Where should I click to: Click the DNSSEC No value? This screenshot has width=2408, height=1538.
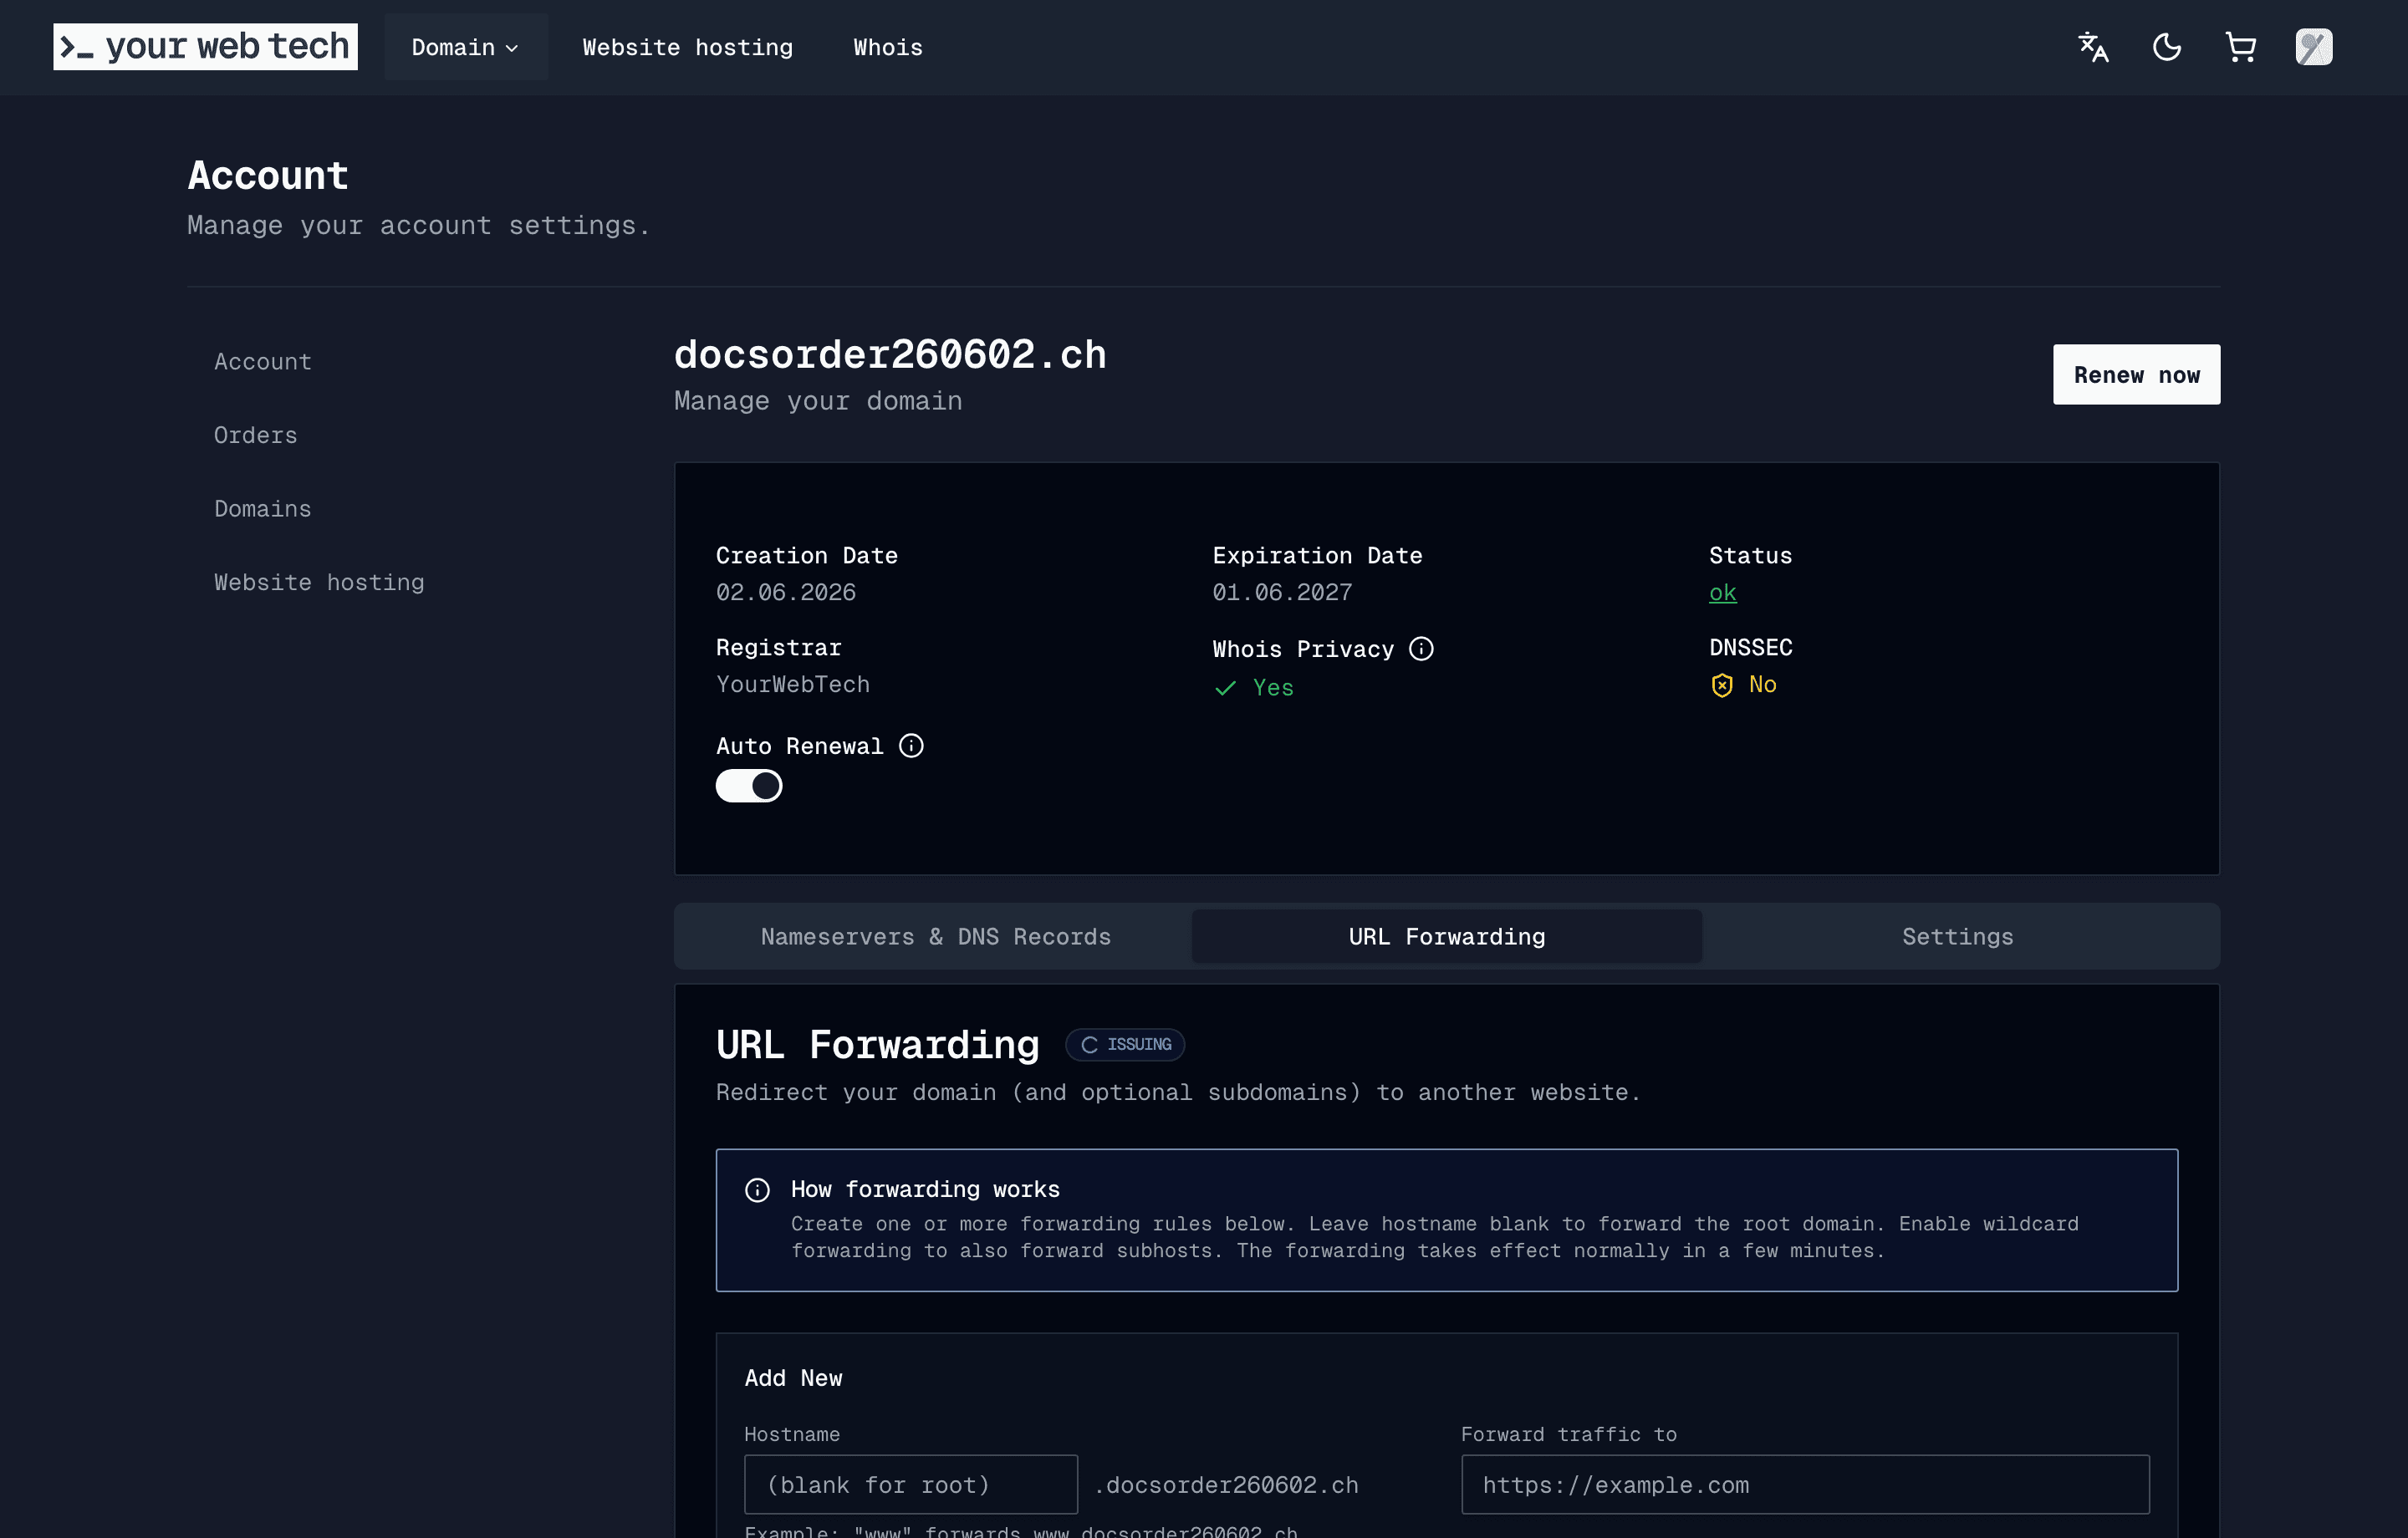pyautogui.click(x=1763, y=684)
